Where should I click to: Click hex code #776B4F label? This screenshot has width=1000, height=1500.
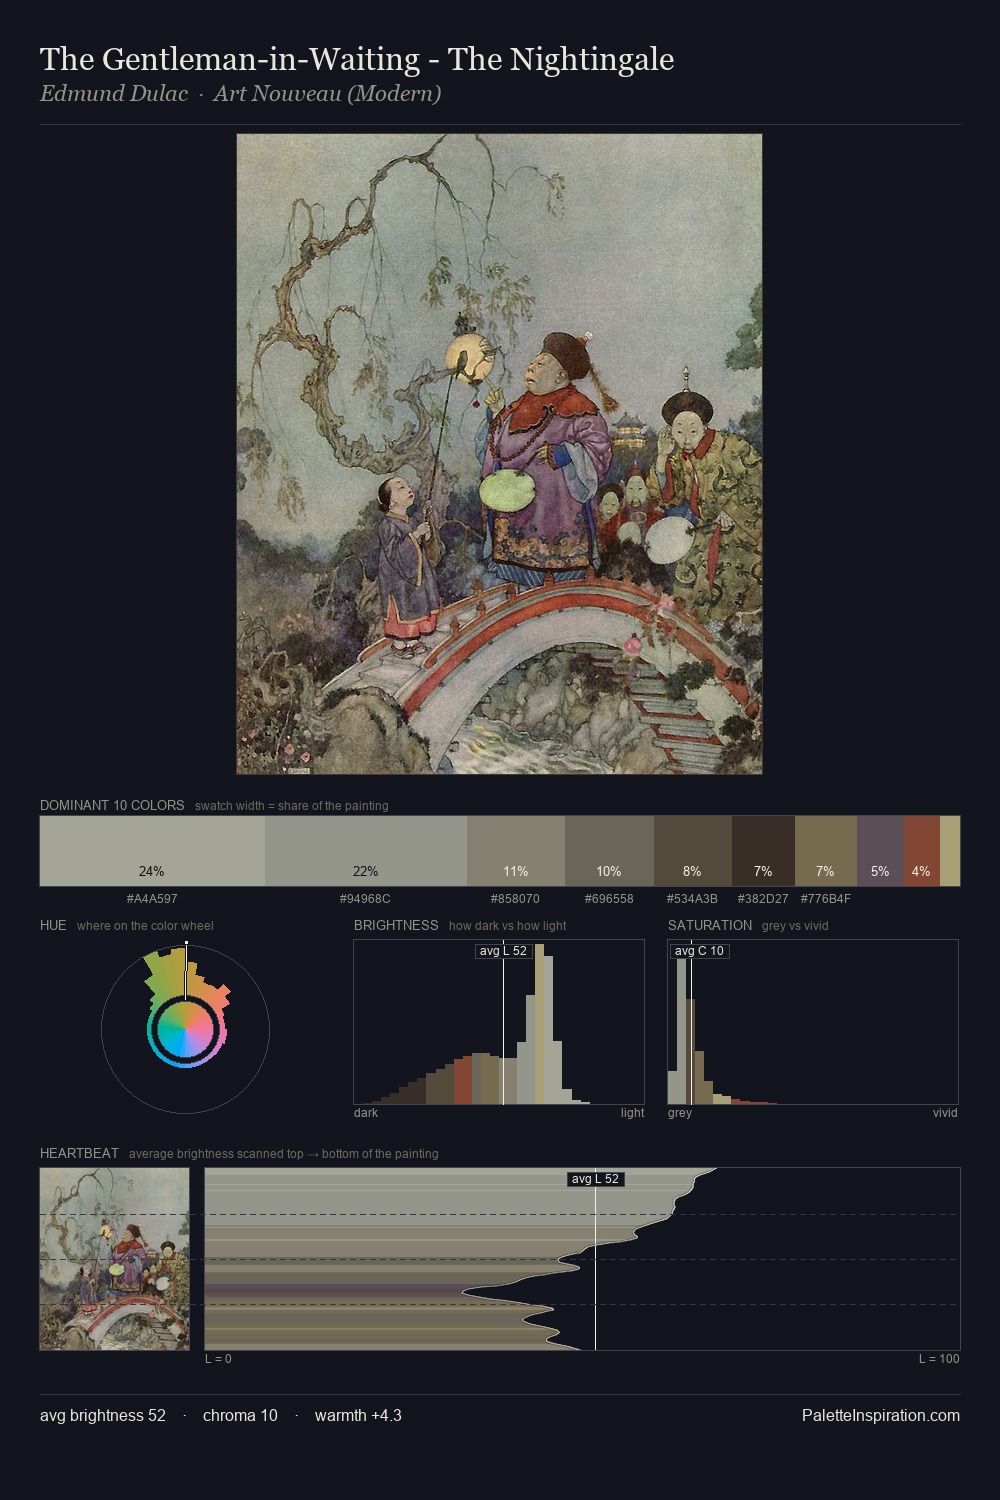click(x=826, y=899)
